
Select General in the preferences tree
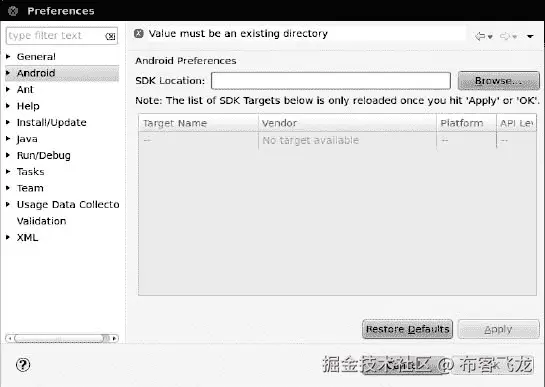click(36, 57)
